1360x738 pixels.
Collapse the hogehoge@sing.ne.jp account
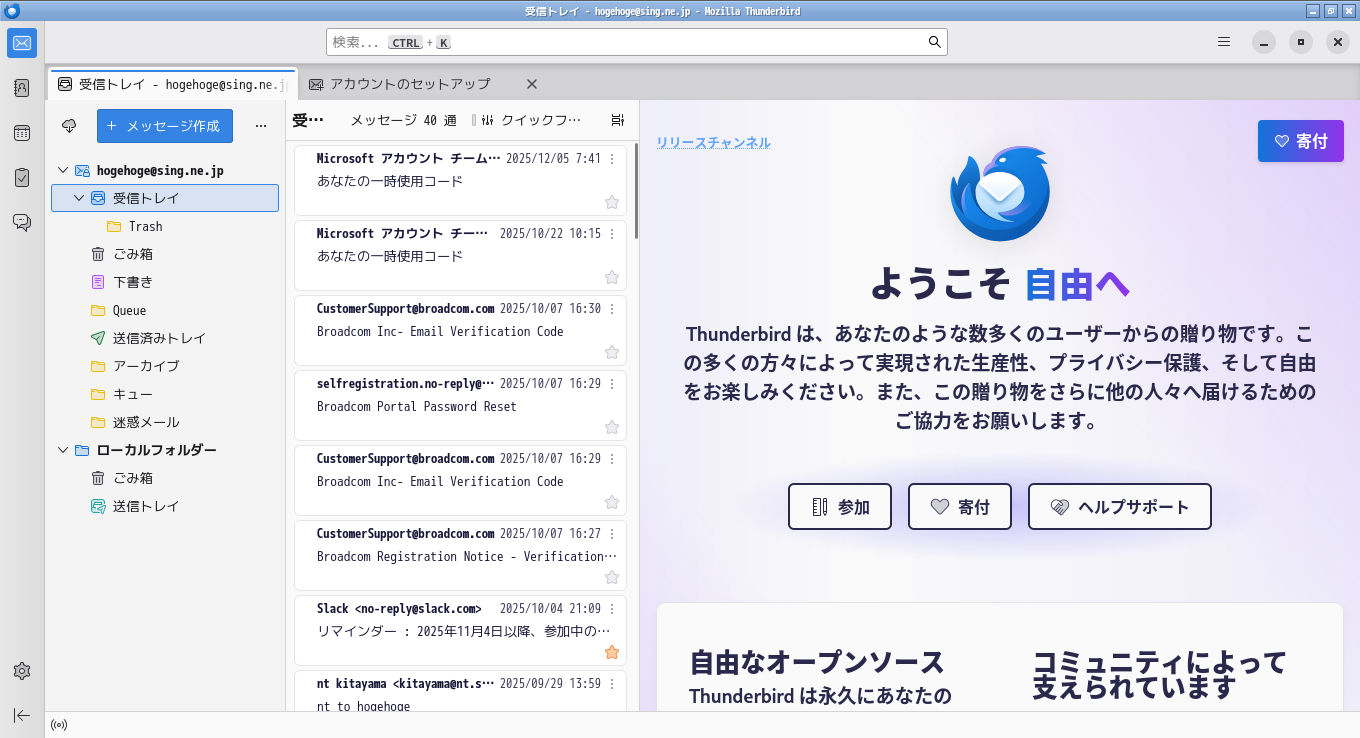click(x=63, y=170)
